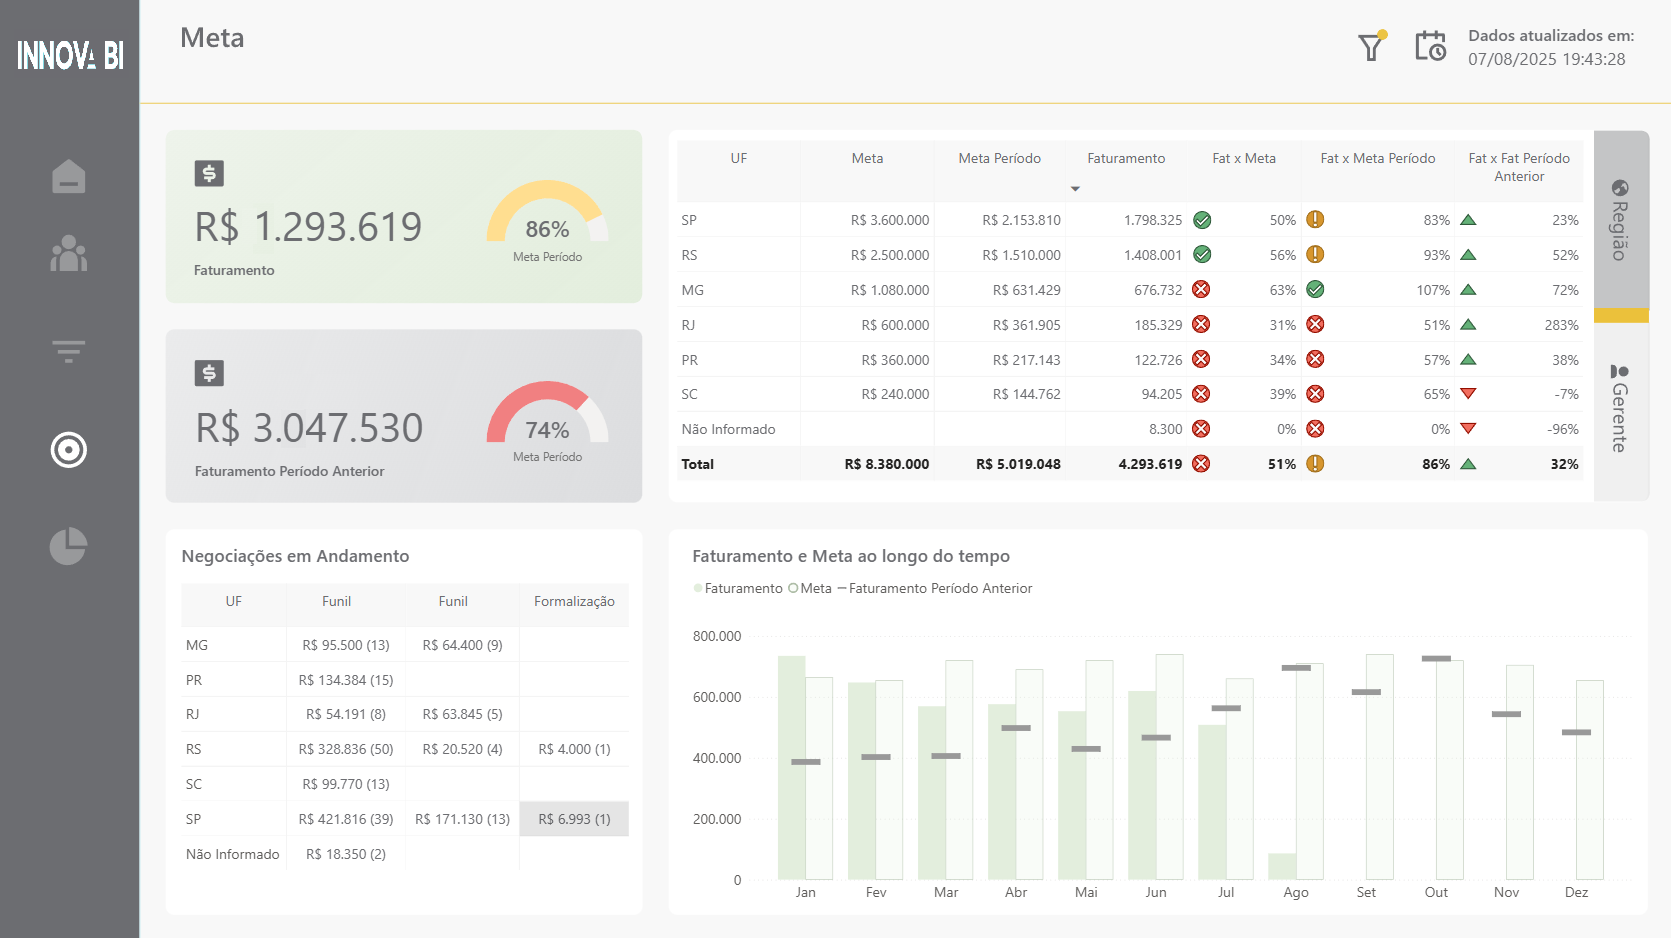Open the filter funnel icon in the header
The image size is (1671, 938).
[1371, 46]
